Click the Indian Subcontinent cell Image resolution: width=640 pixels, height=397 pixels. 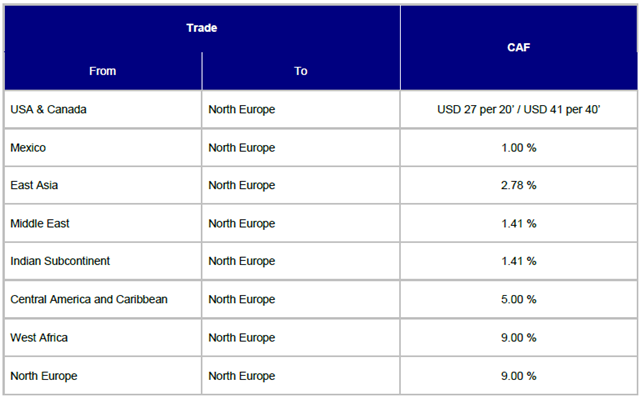pyautogui.click(x=103, y=261)
